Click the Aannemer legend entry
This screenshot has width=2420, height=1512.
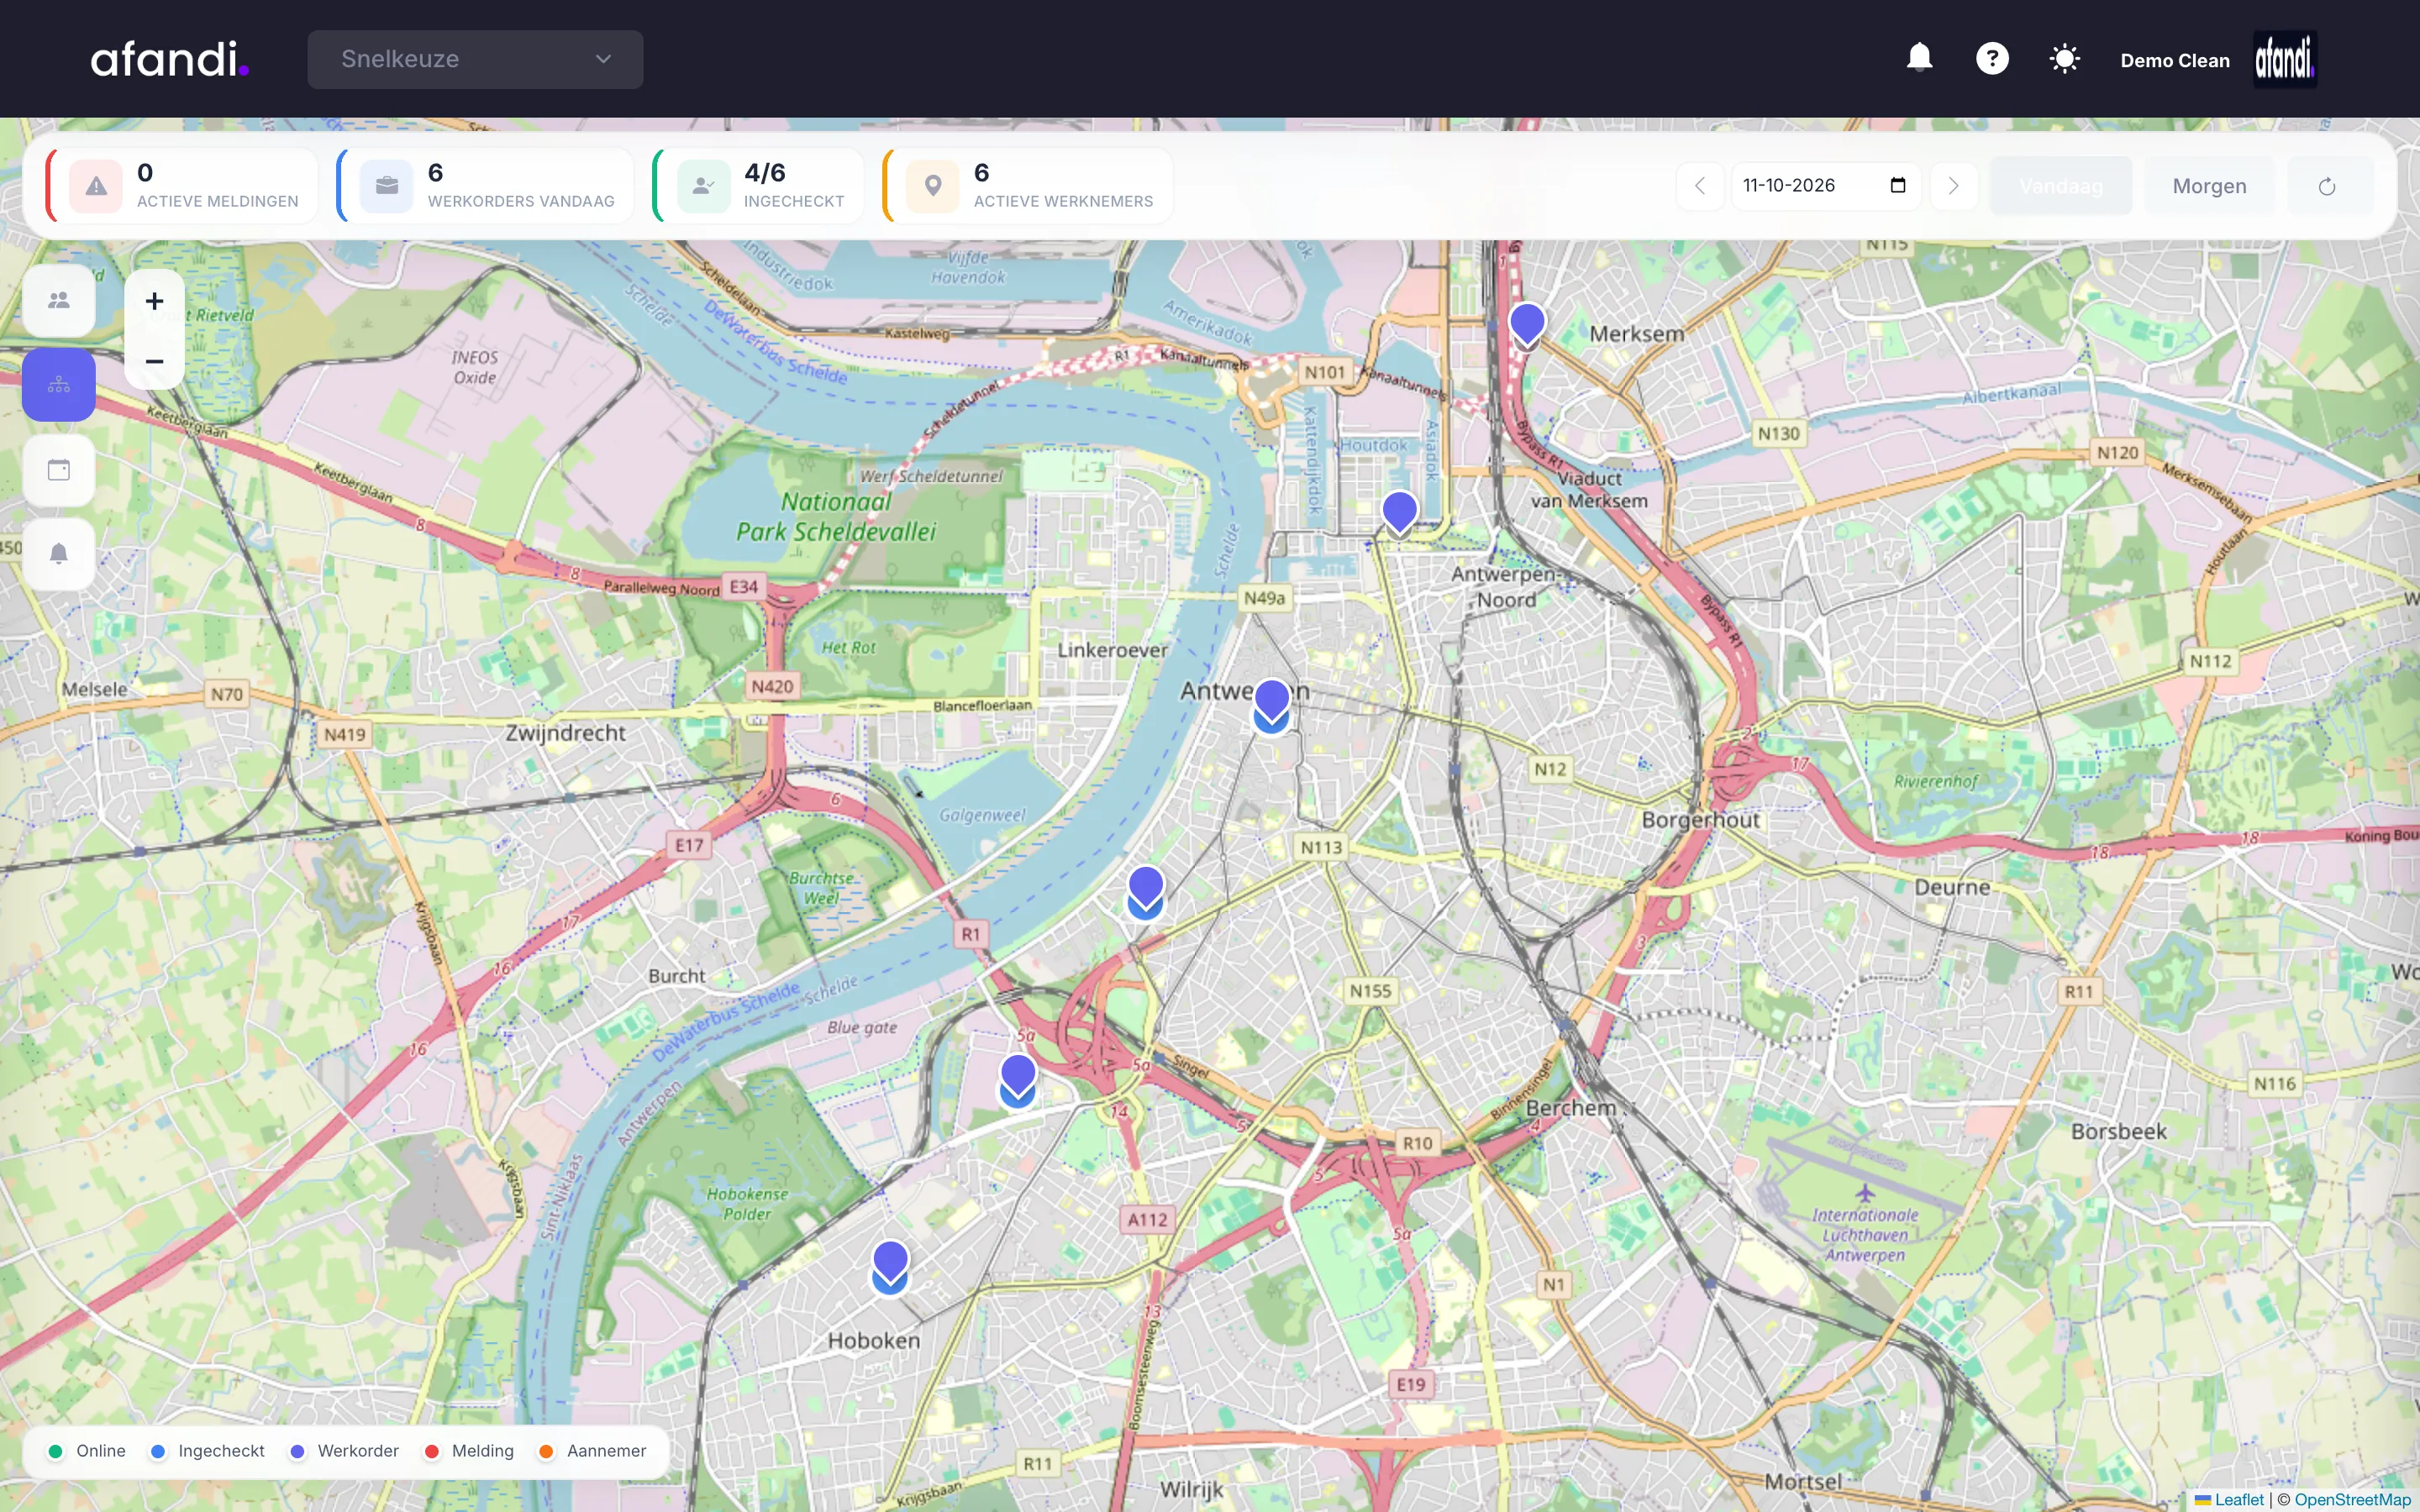pos(593,1451)
